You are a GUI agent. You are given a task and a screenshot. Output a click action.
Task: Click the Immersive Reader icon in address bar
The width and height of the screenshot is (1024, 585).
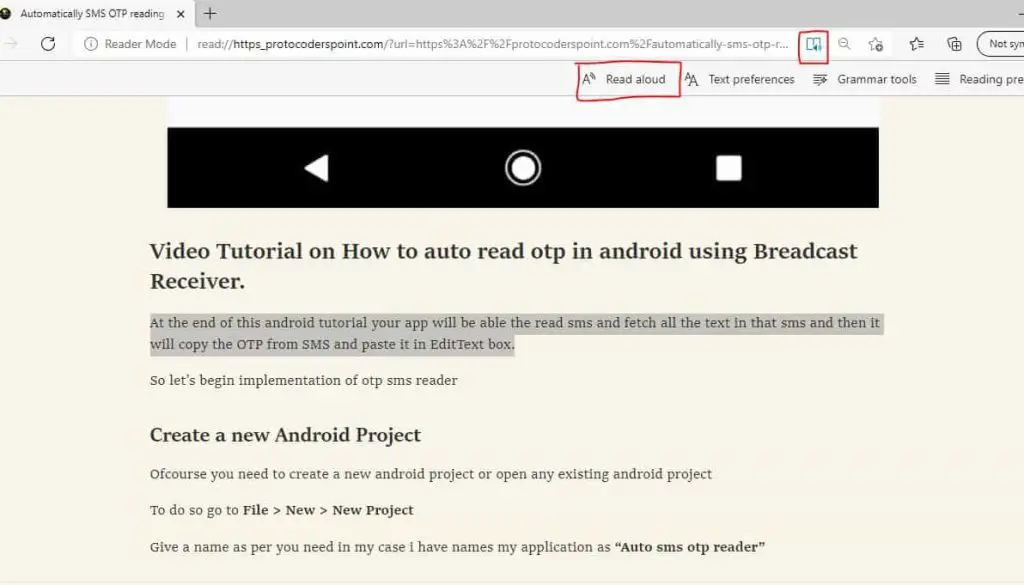[813, 44]
